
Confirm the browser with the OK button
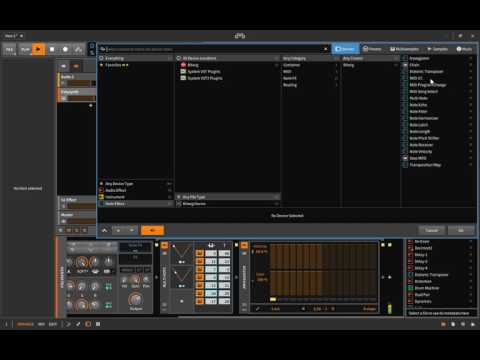[461, 230]
